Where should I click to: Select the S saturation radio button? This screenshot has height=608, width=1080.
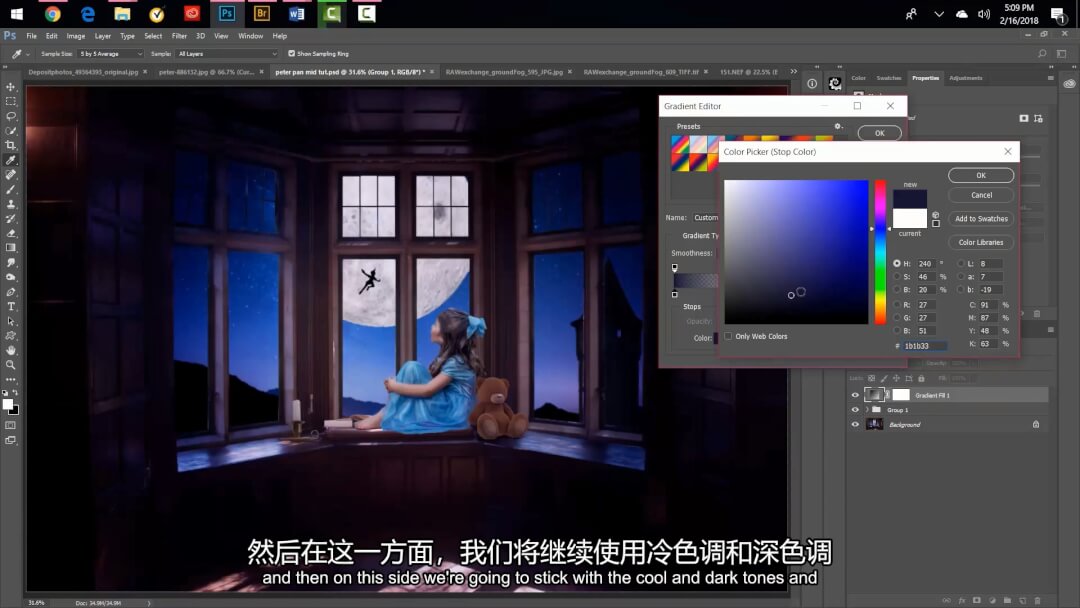click(x=897, y=277)
